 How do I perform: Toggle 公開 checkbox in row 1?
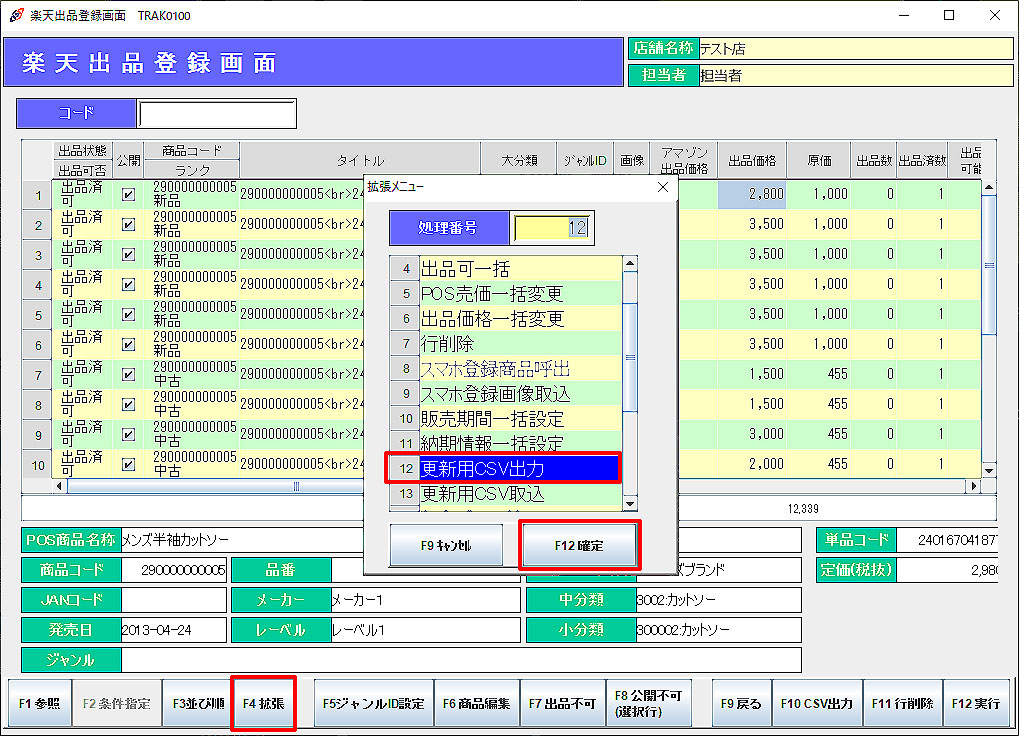click(128, 195)
